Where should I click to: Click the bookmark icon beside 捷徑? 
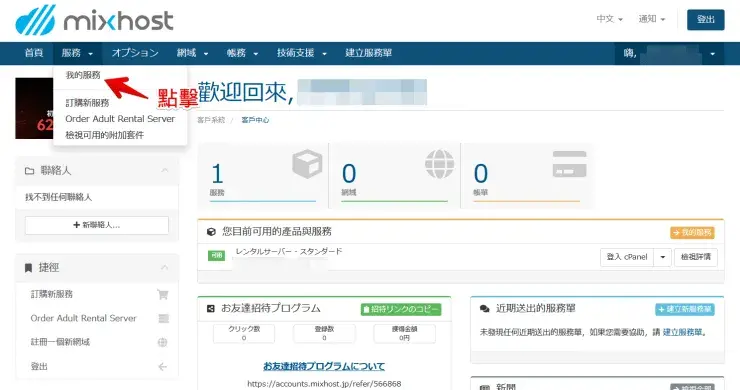click(28, 268)
